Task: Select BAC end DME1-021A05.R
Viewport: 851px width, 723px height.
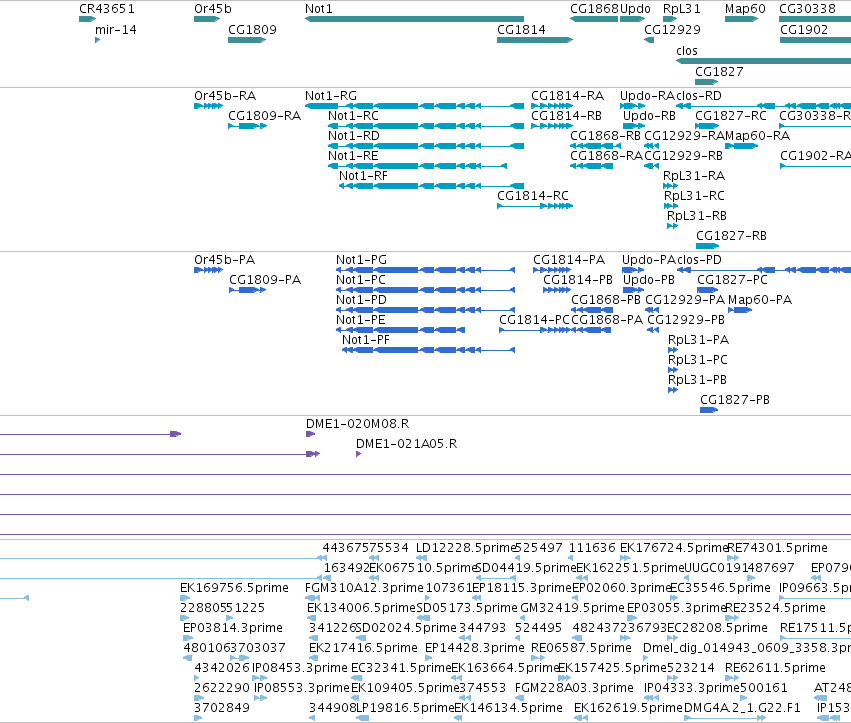Action: (x=358, y=454)
